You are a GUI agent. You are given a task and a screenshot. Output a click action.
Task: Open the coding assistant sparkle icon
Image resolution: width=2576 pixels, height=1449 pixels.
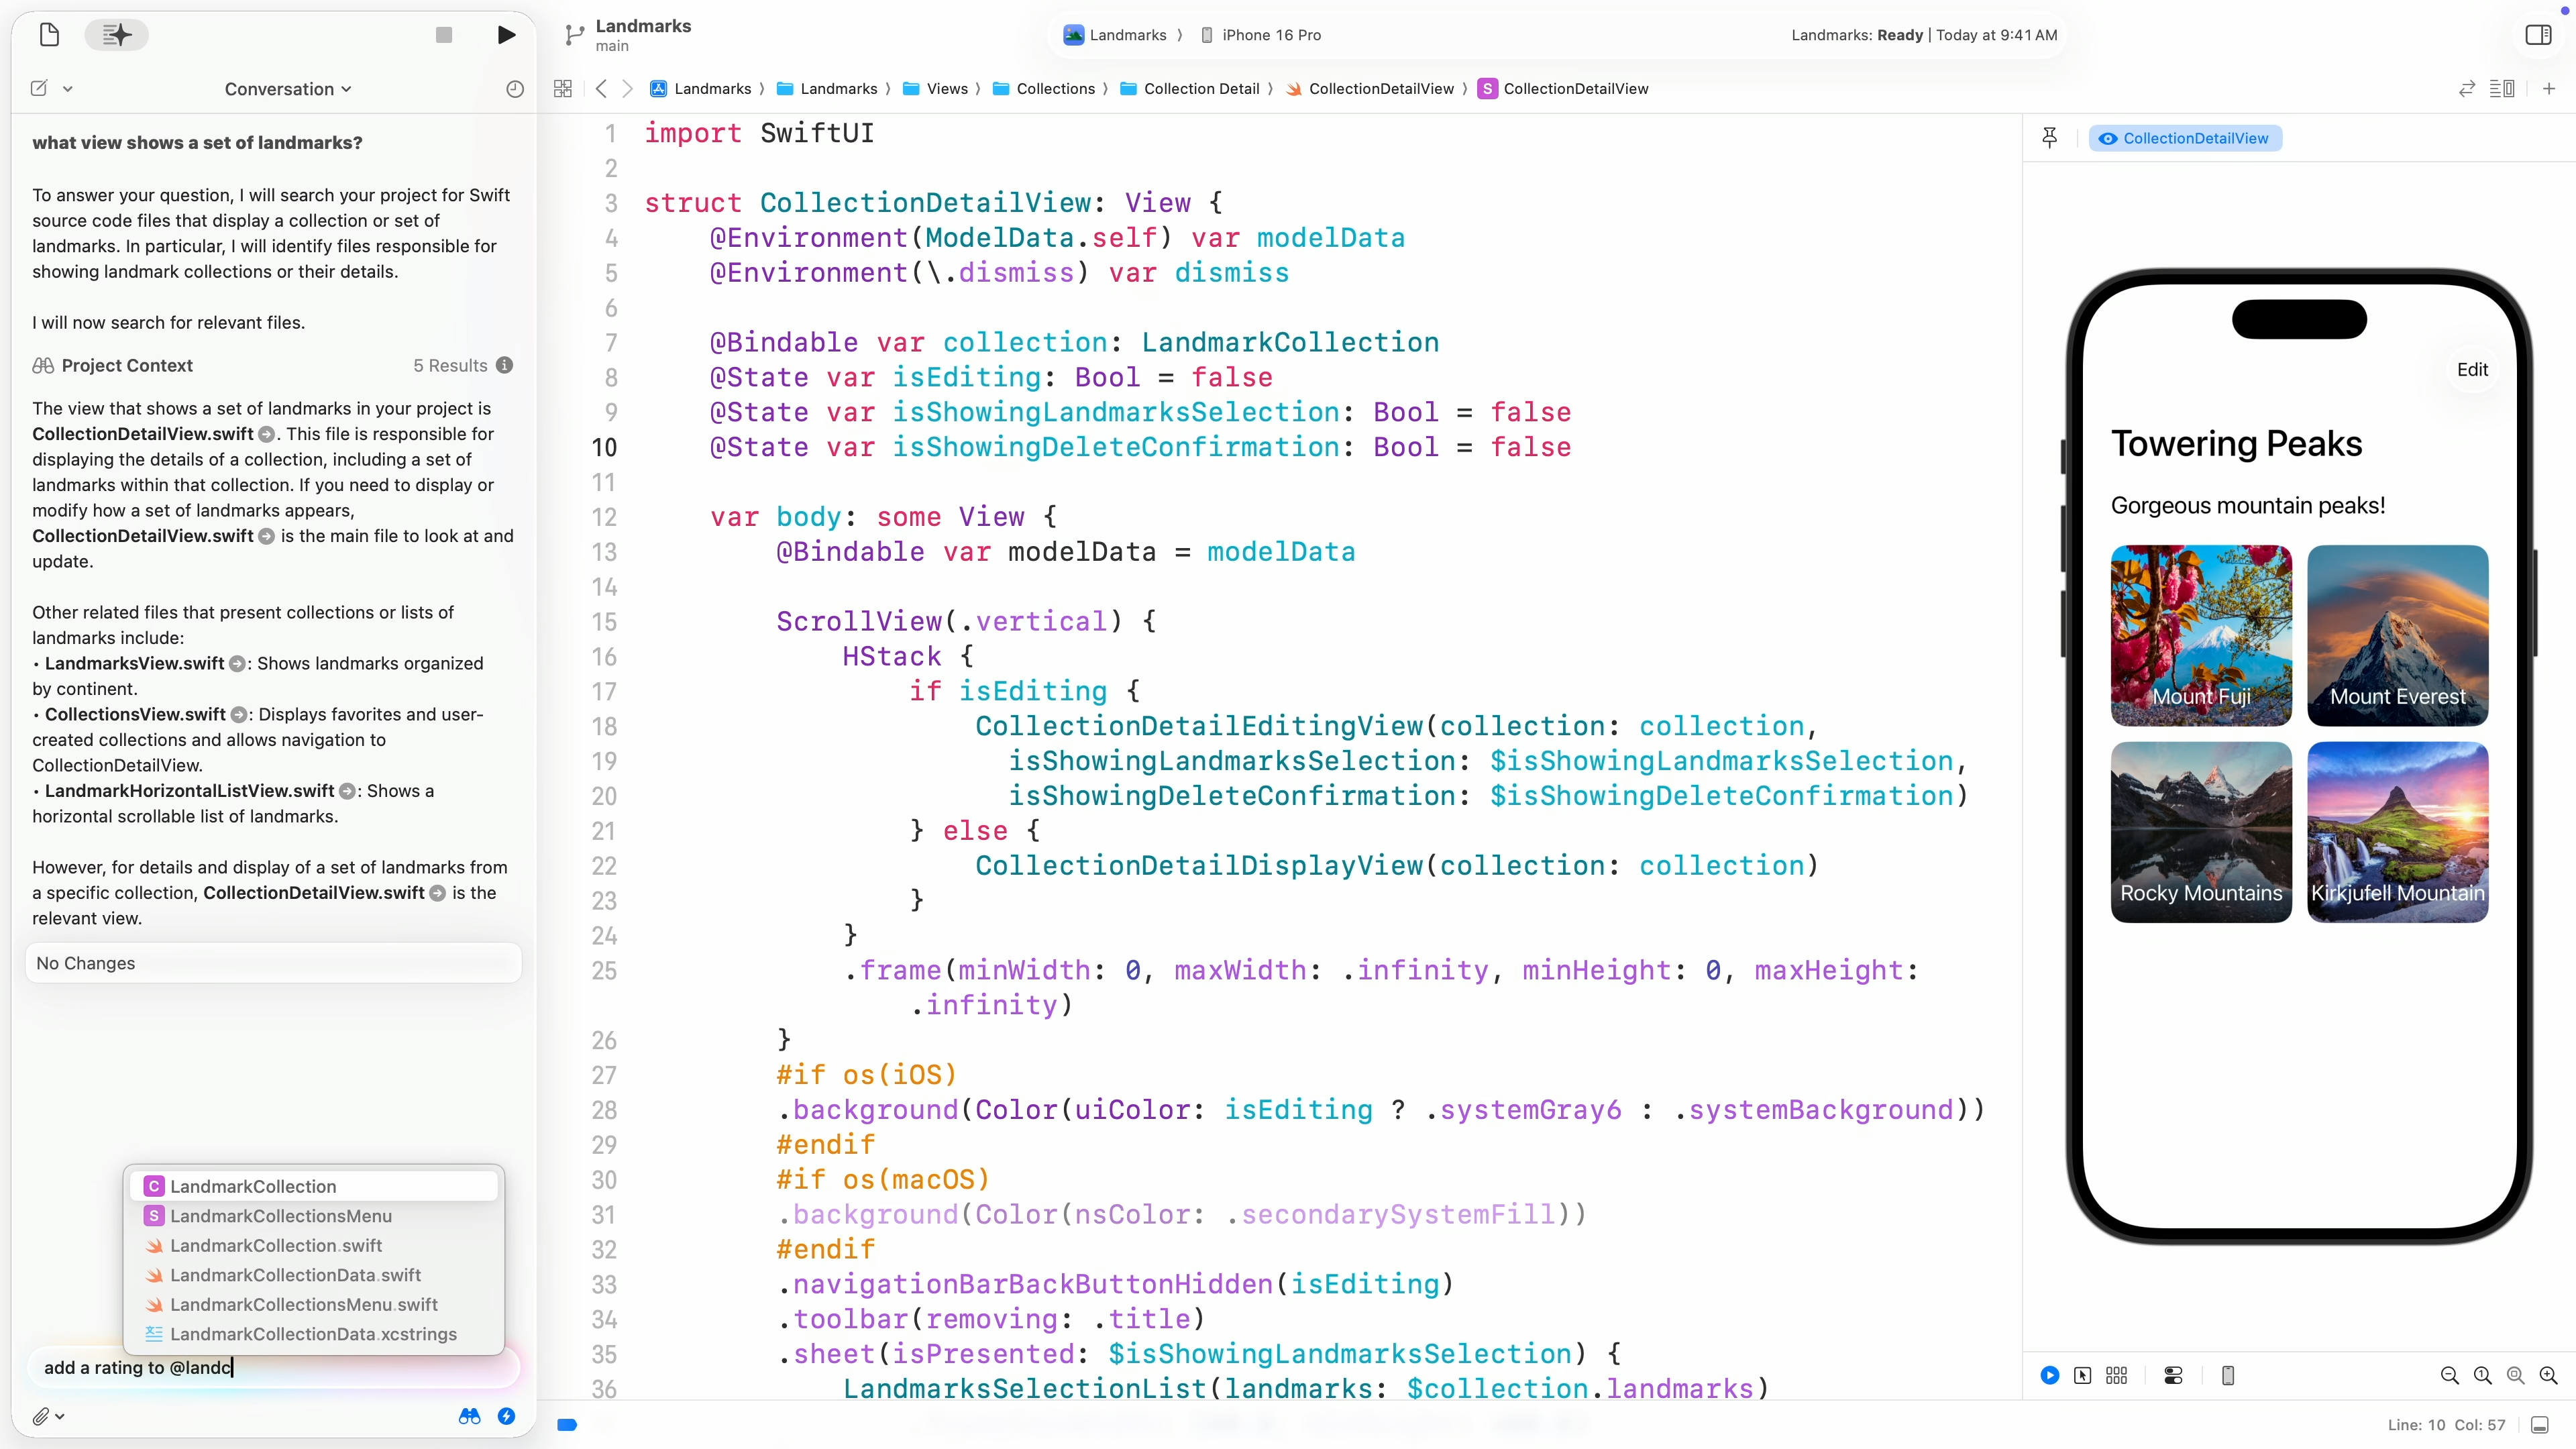[116, 35]
